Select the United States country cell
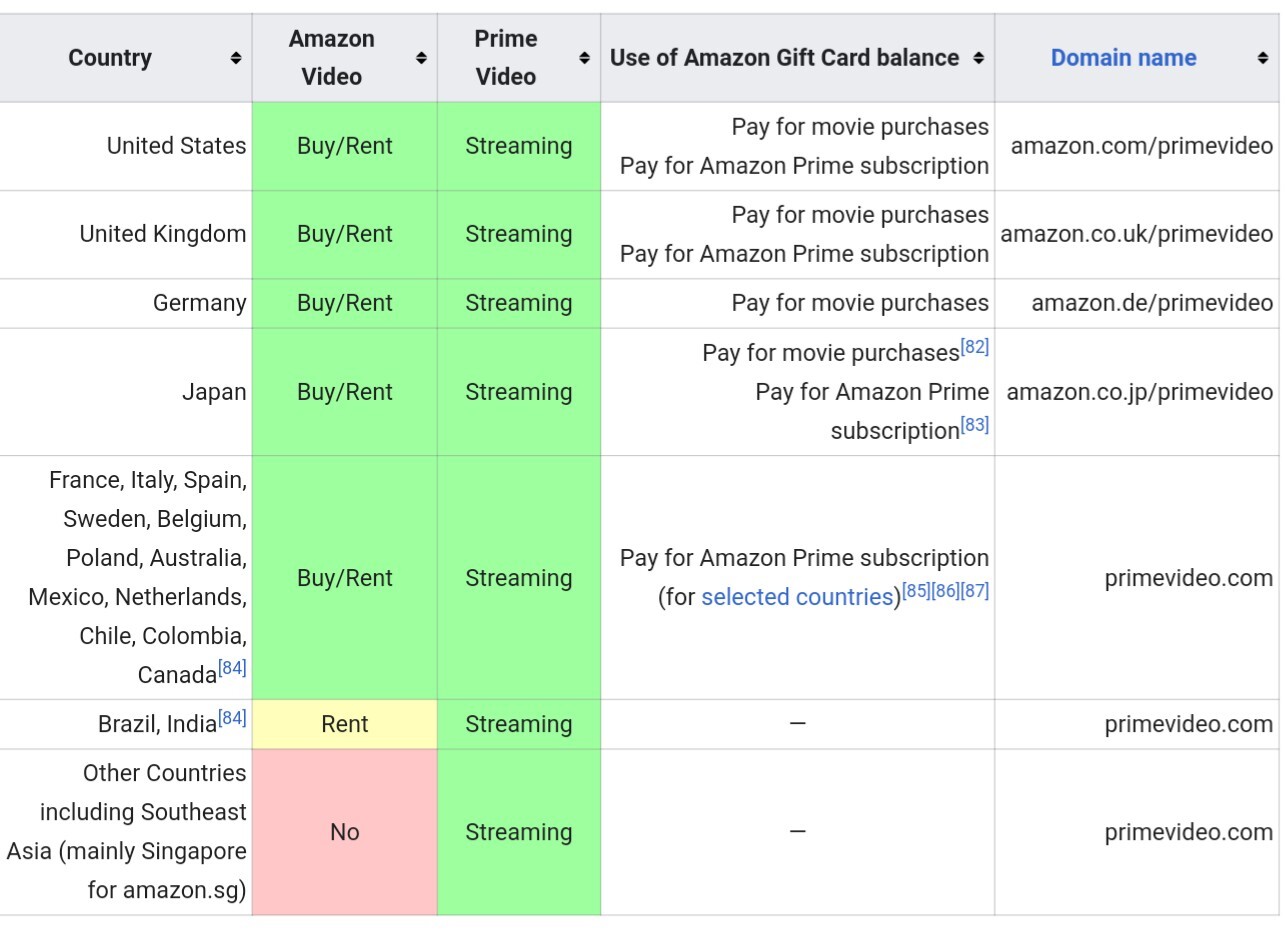This screenshot has width=1286, height=934. pos(126,146)
